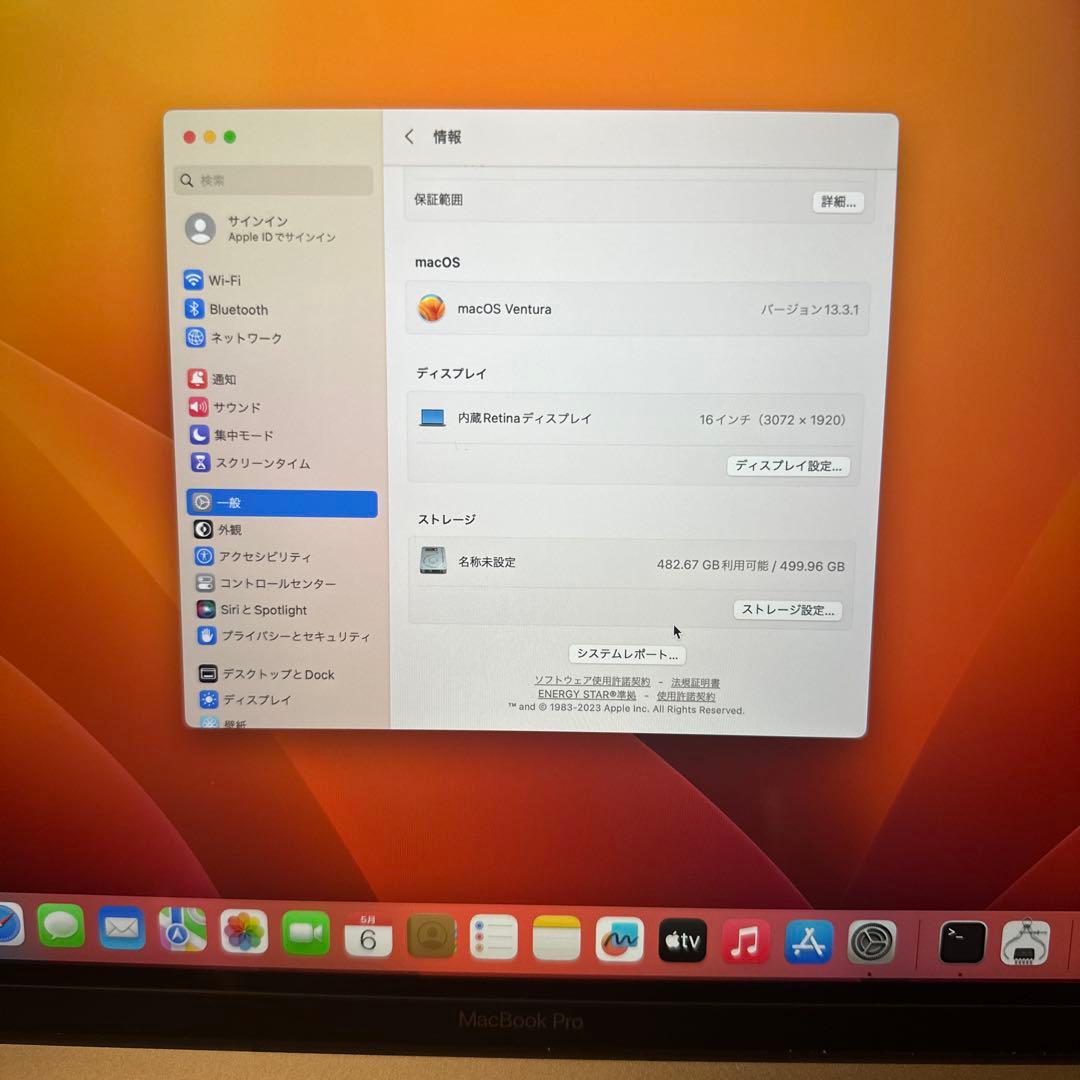Open Terminal from the Dock
1080x1080 pixels.
click(961, 940)
